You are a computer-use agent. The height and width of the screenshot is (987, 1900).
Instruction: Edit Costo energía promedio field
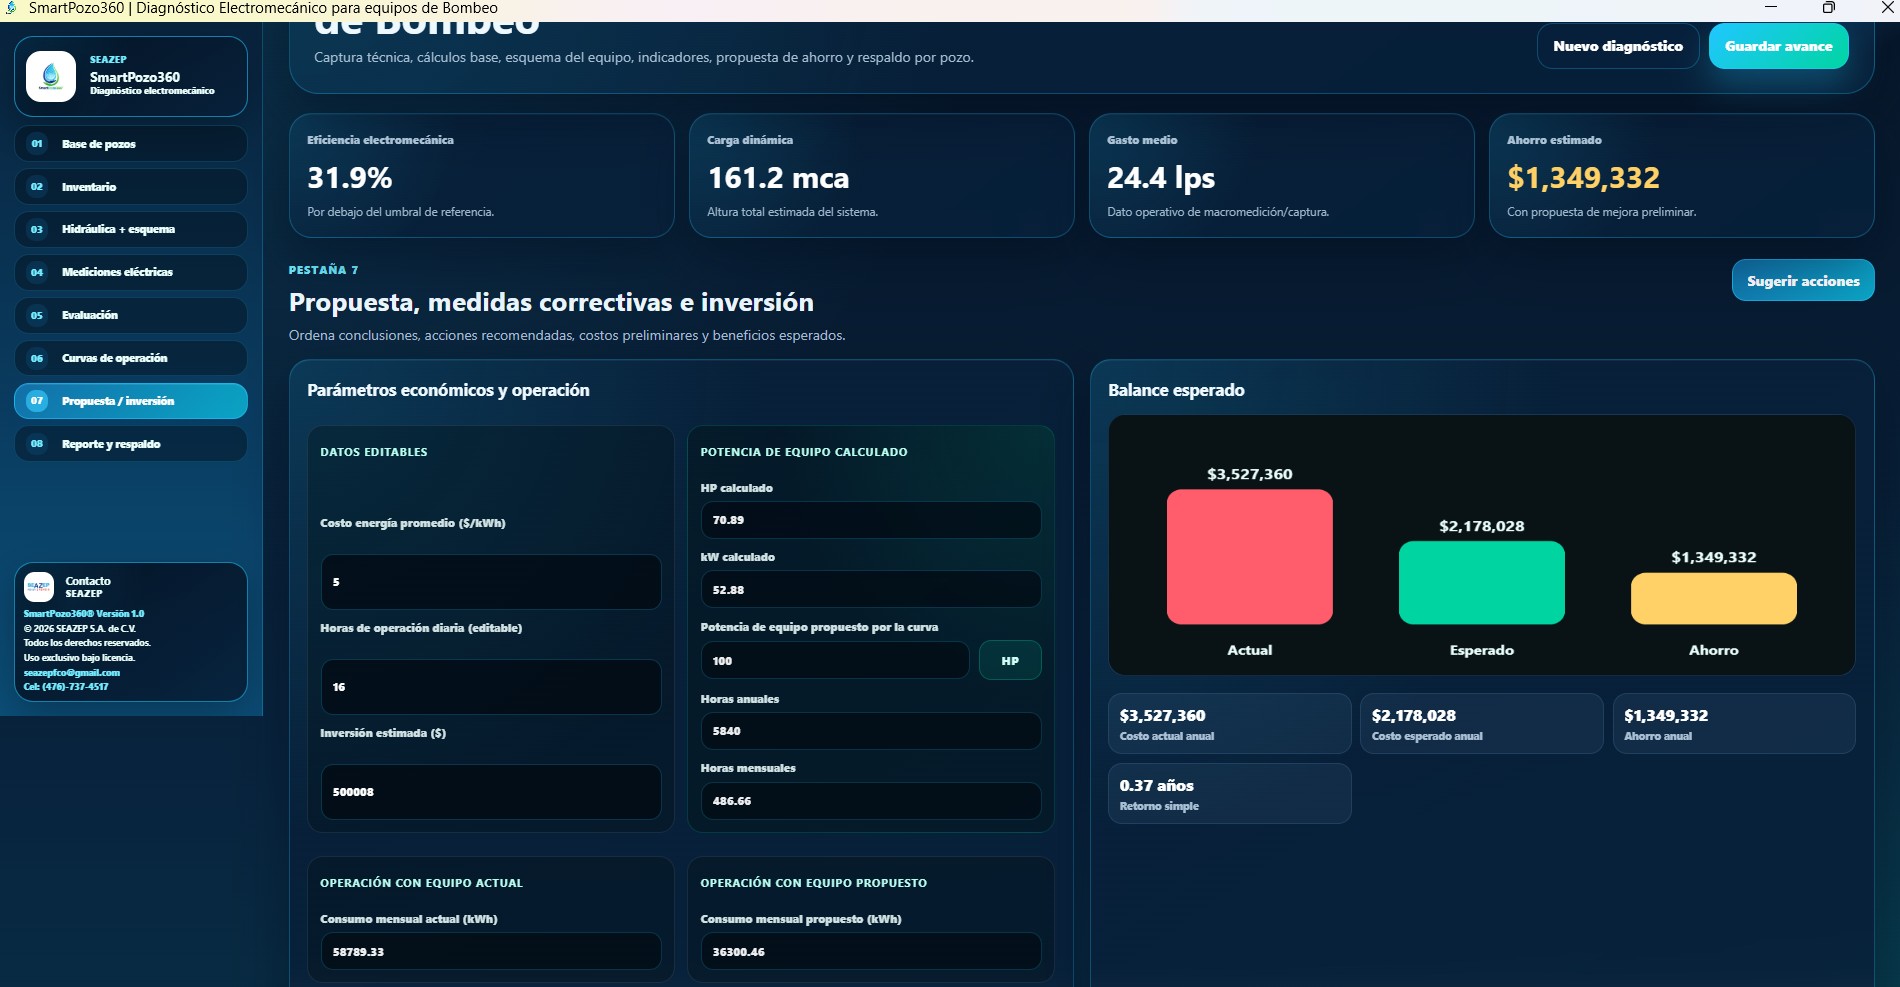(x=491, y=582)
